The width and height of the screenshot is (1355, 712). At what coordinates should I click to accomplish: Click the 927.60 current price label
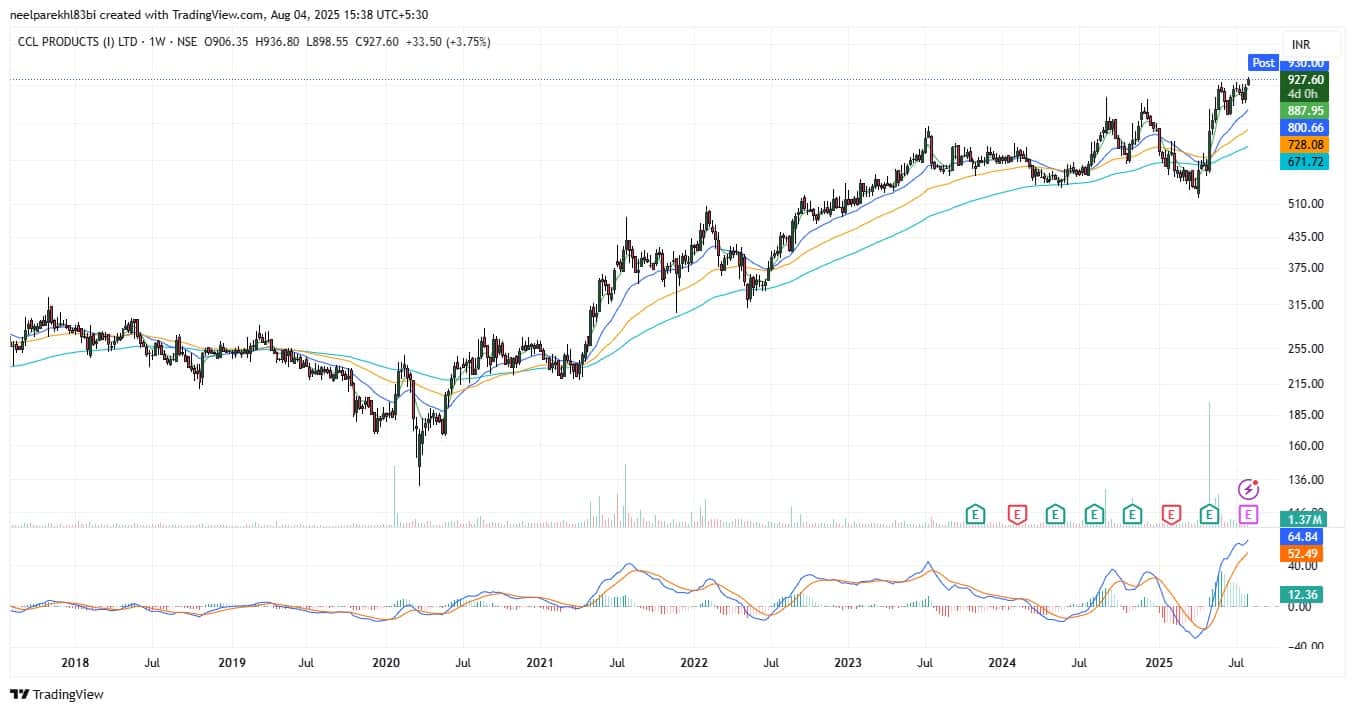[x=1306, y=80]
